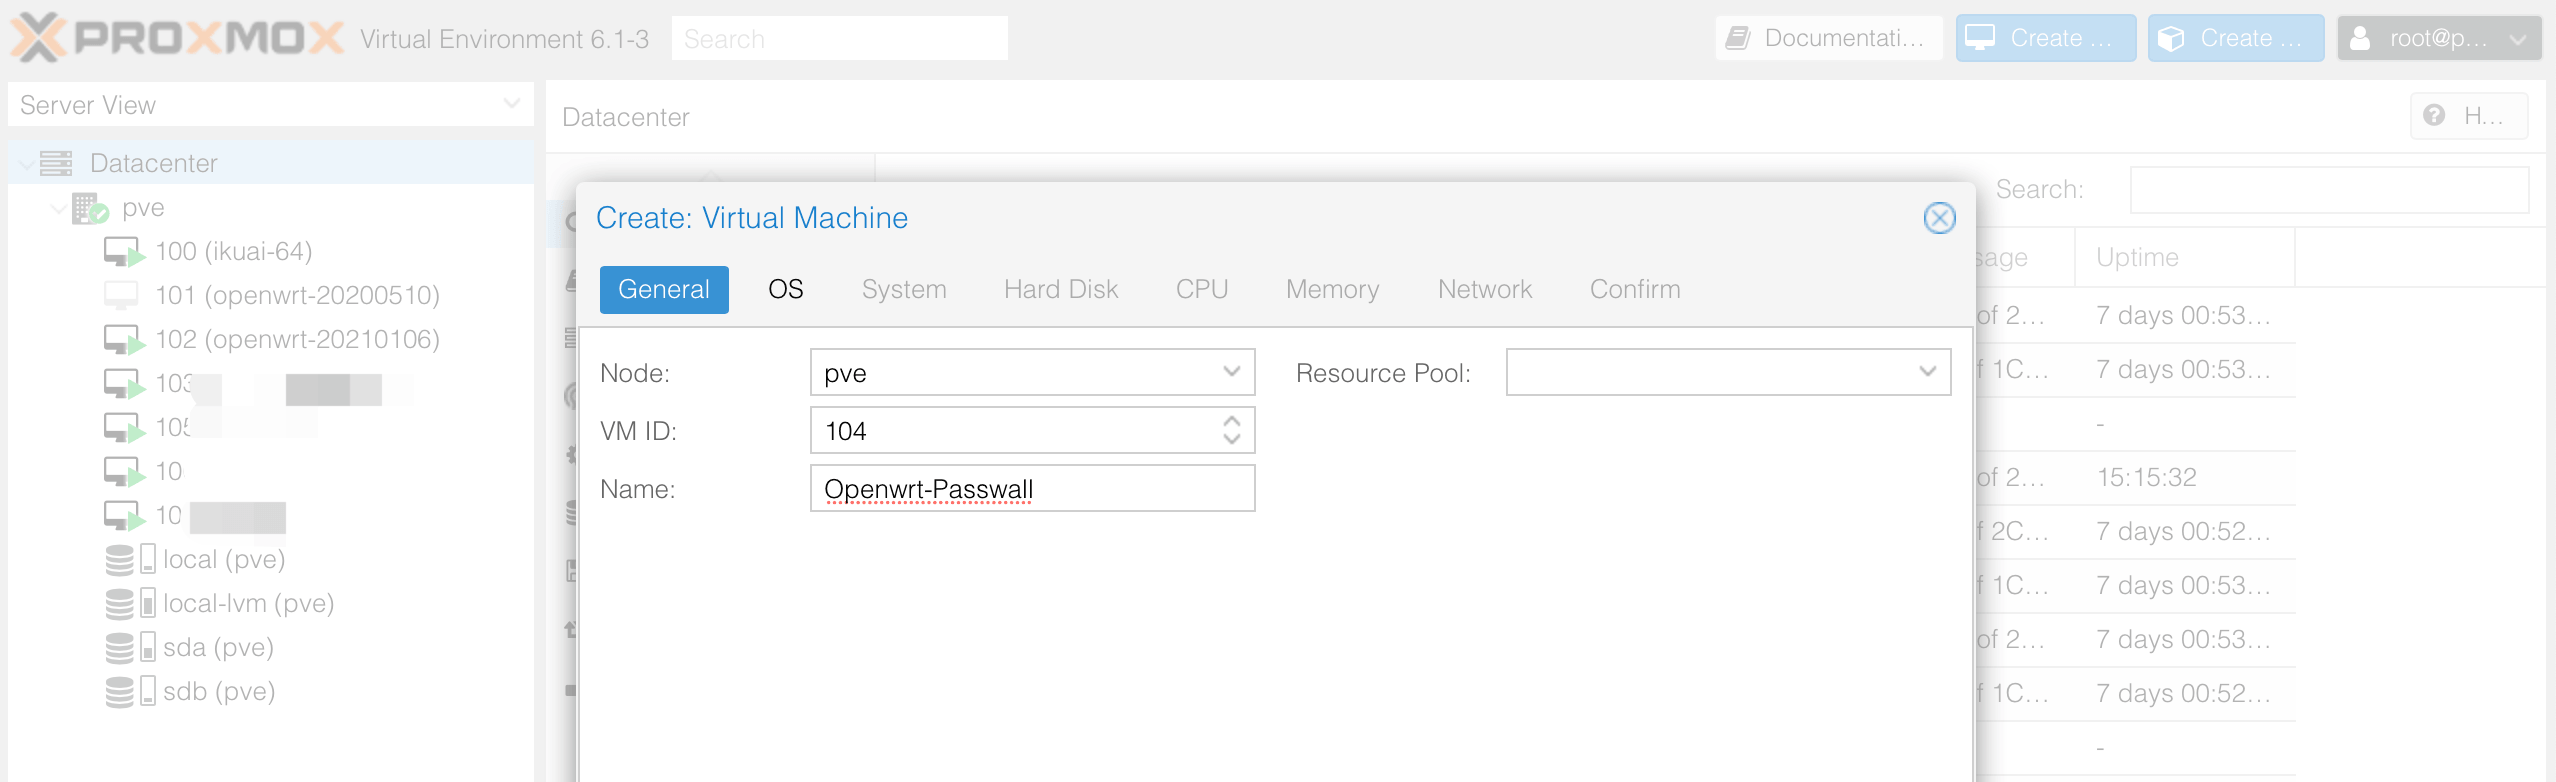
Task: Click the pve server node icon
Action: pyautogui.click(x=90, y=208)
